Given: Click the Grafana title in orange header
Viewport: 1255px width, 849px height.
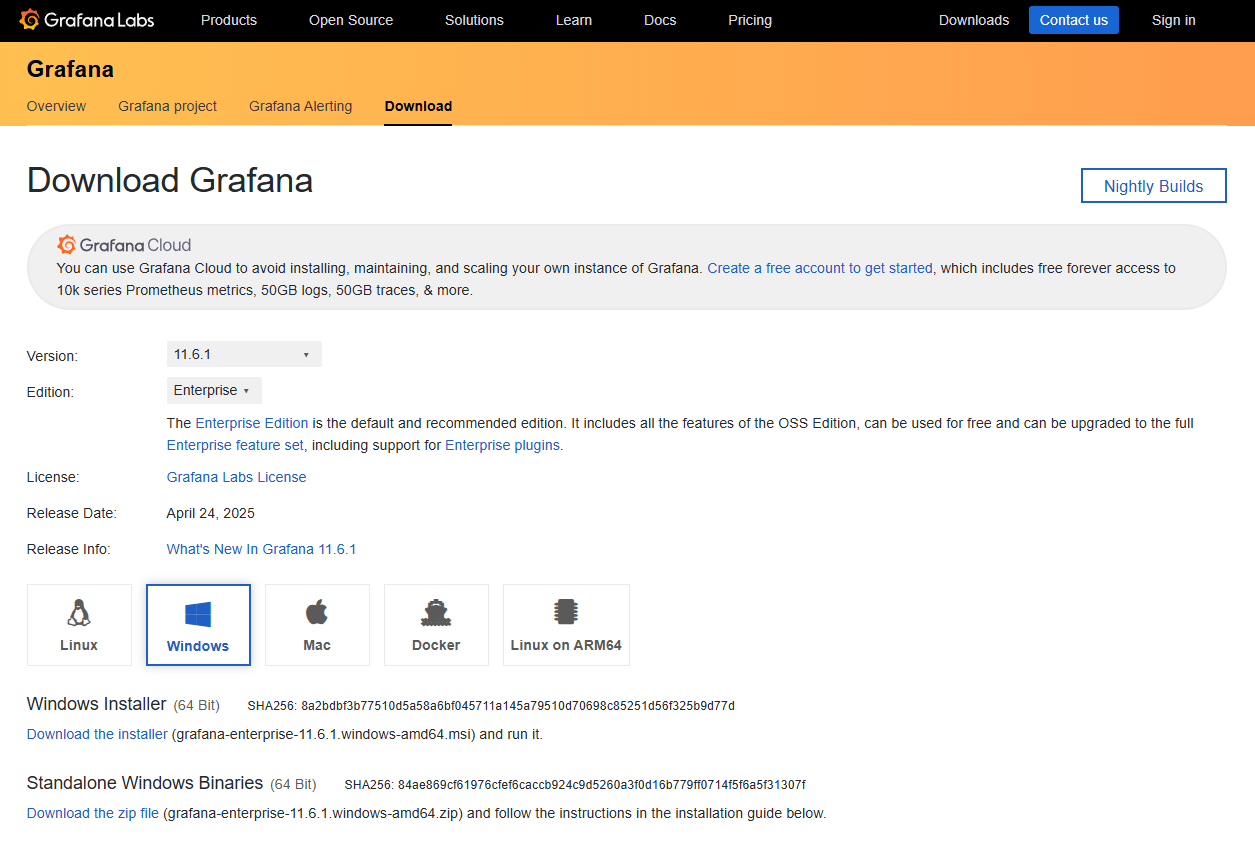Looking at the screenshot, I should pyautogui.click(x=70, y=69).
